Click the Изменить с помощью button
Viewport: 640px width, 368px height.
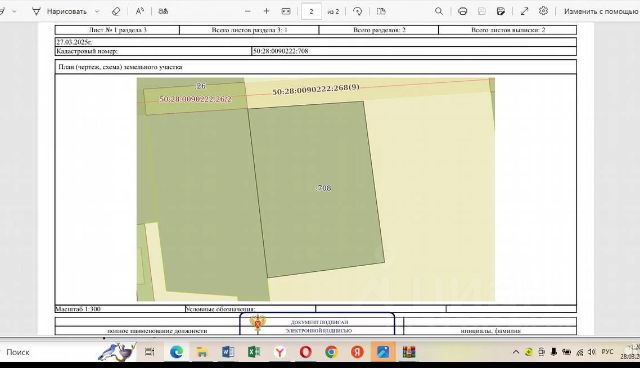pyautogui.click(x=601, y=11)
